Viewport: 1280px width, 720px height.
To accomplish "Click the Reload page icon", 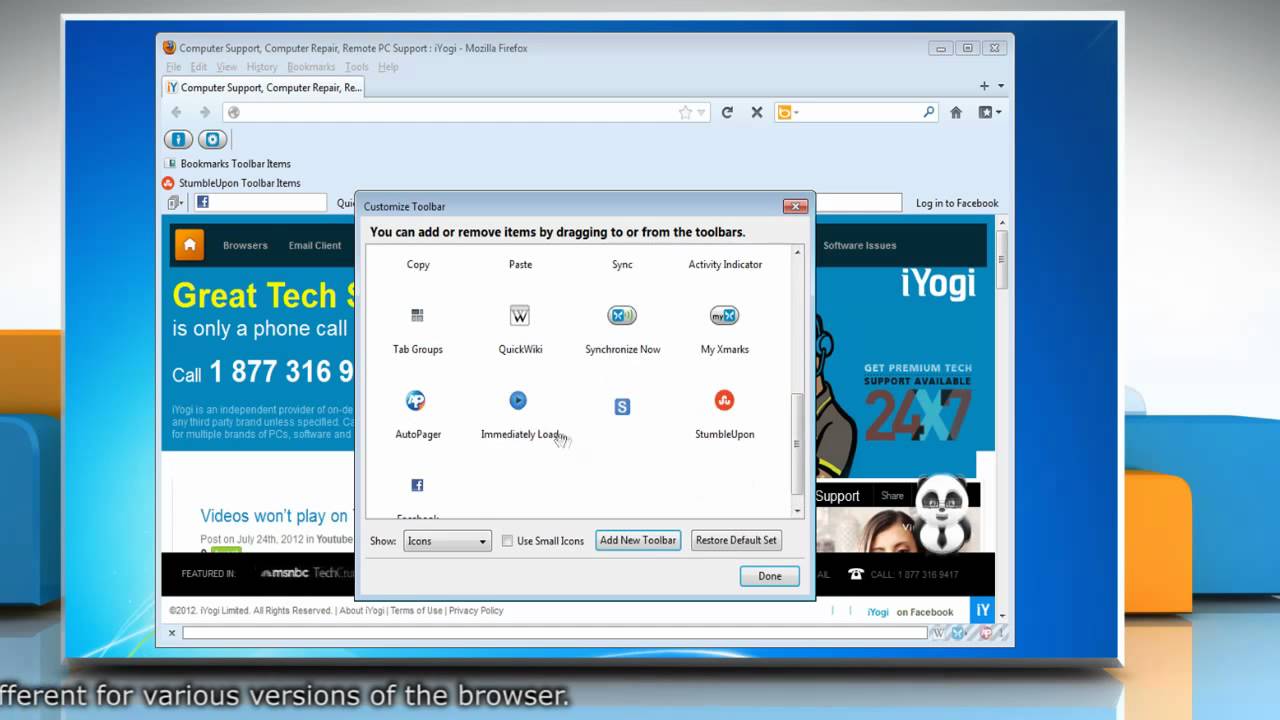I will click(x=727, y=113).
